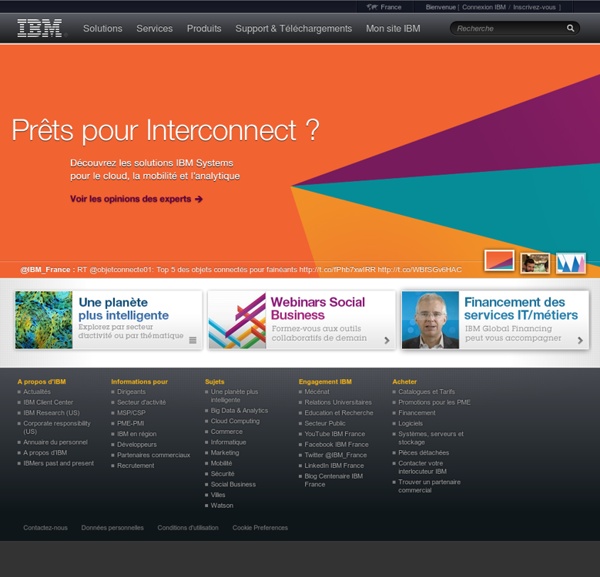Open the Produits menu
The image size is (600, 577).
pos(204,29)
